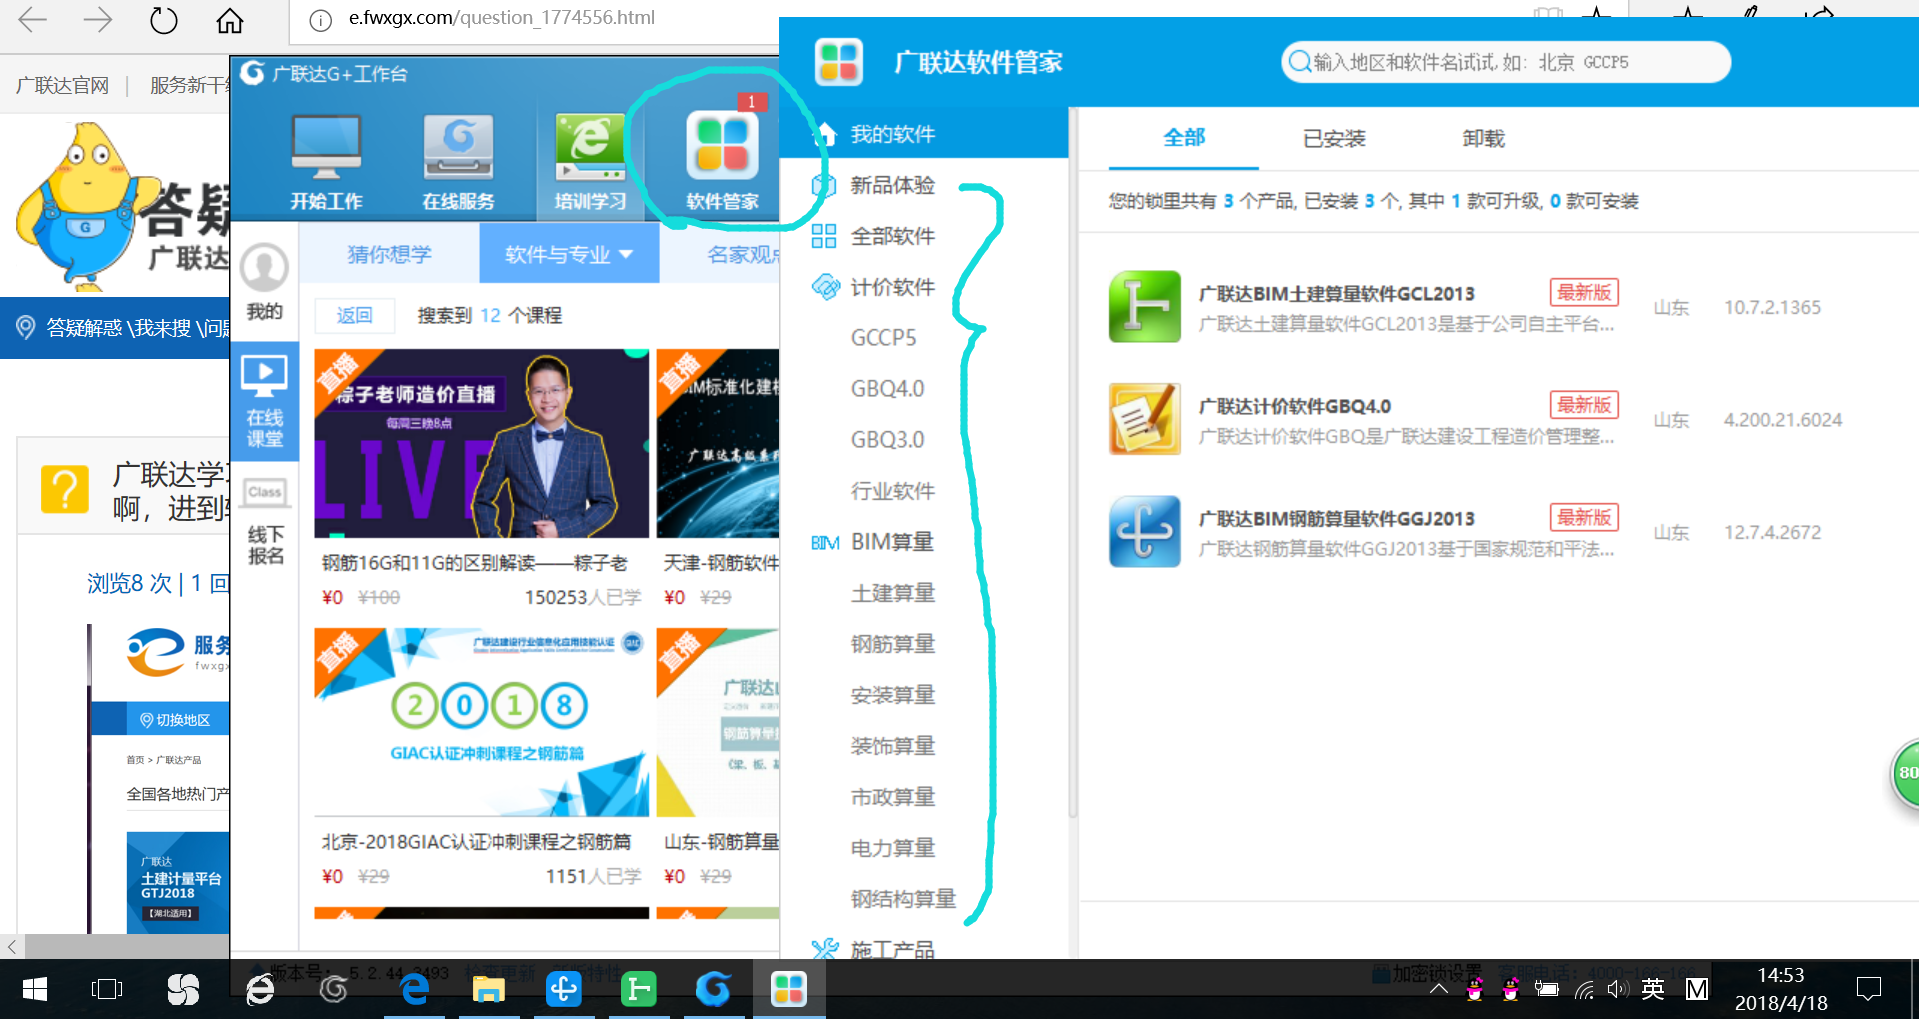Viewport: 1919px width, 1019px height.
Task: Click input method 英 indicator in tray
Action: (x=1653, y=989)
